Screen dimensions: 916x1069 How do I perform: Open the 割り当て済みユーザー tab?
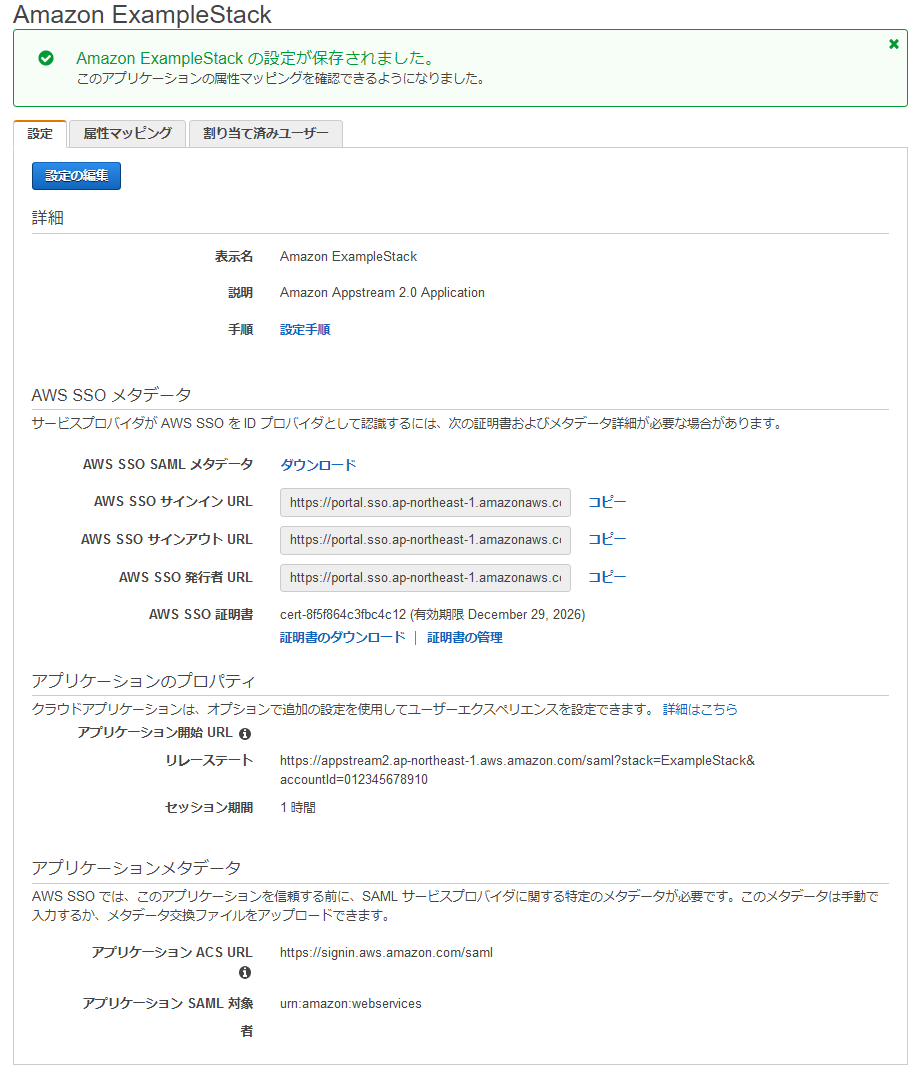click(266, 134)
